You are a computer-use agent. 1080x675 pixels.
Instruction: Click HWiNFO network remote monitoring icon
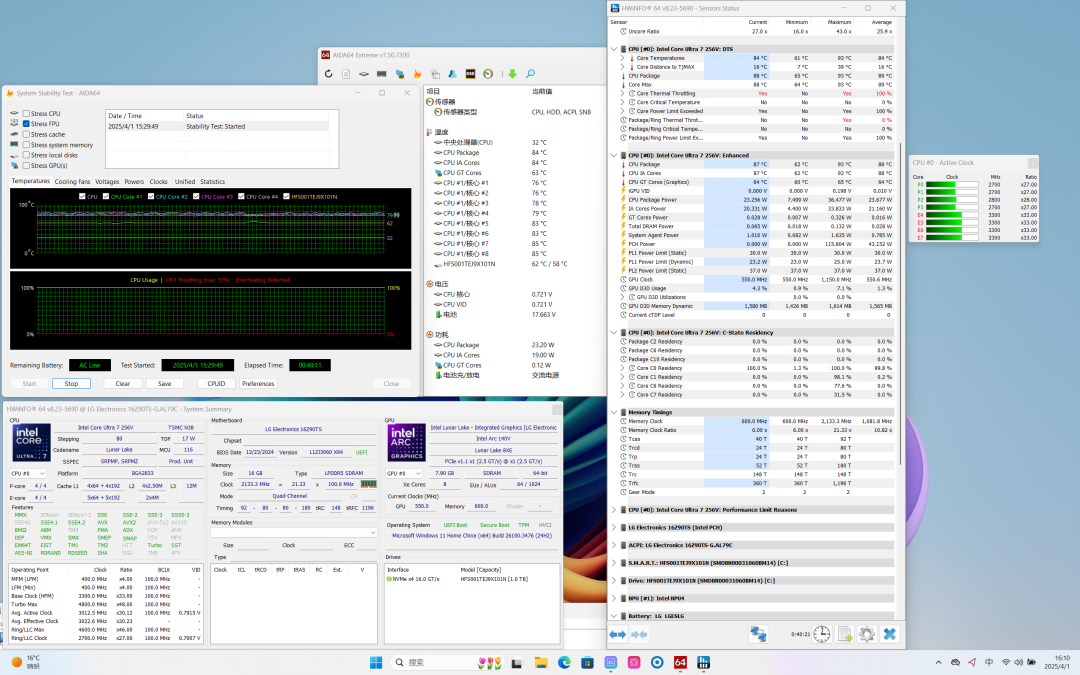758,634
